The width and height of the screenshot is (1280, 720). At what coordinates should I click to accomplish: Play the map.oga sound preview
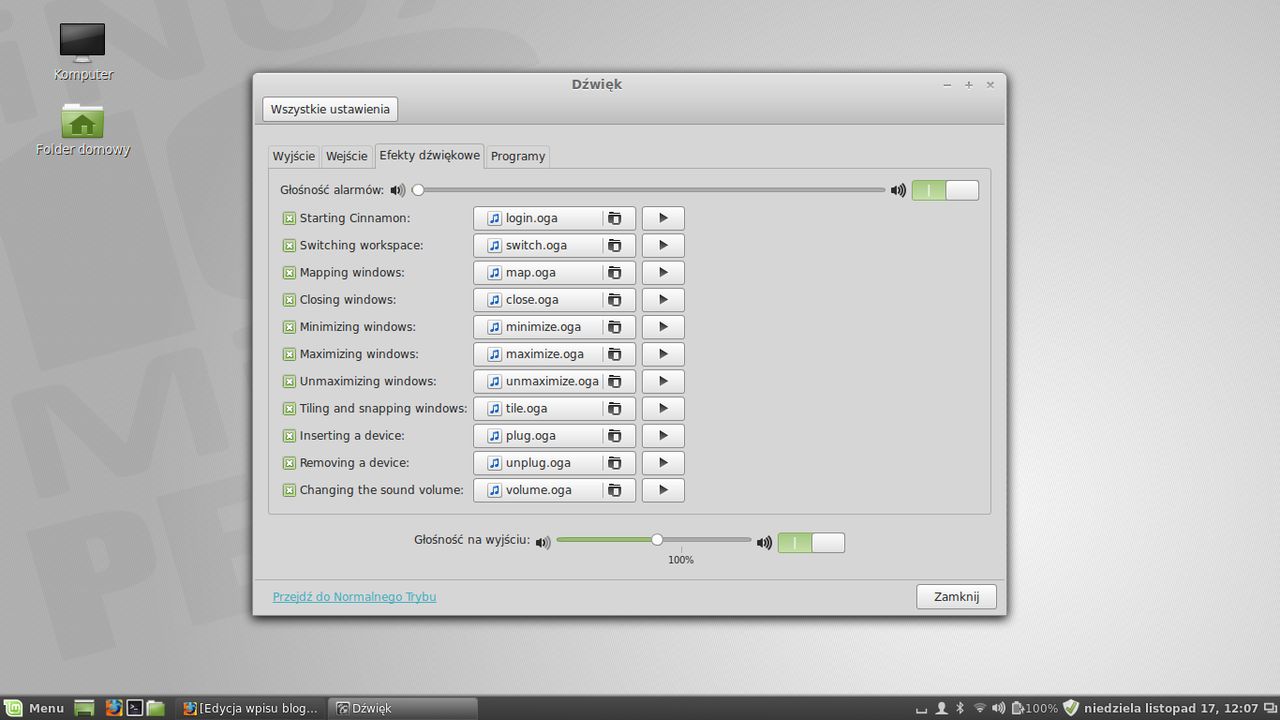(663, 272)
